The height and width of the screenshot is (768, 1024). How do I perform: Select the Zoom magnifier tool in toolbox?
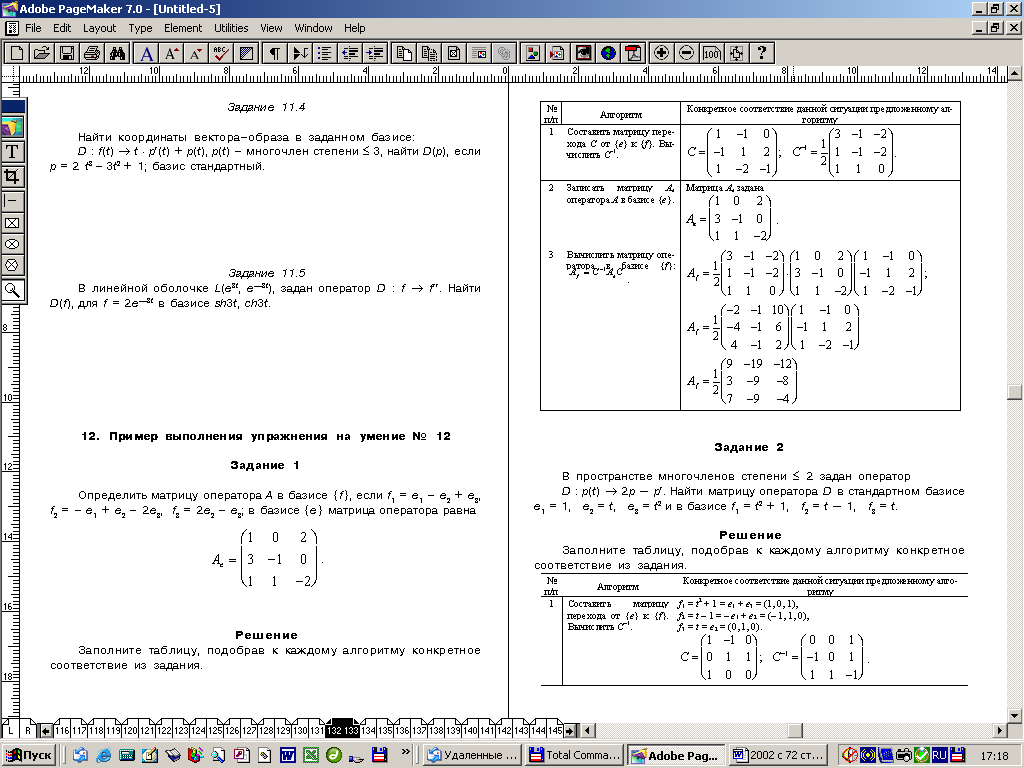[x=12, y=289]
